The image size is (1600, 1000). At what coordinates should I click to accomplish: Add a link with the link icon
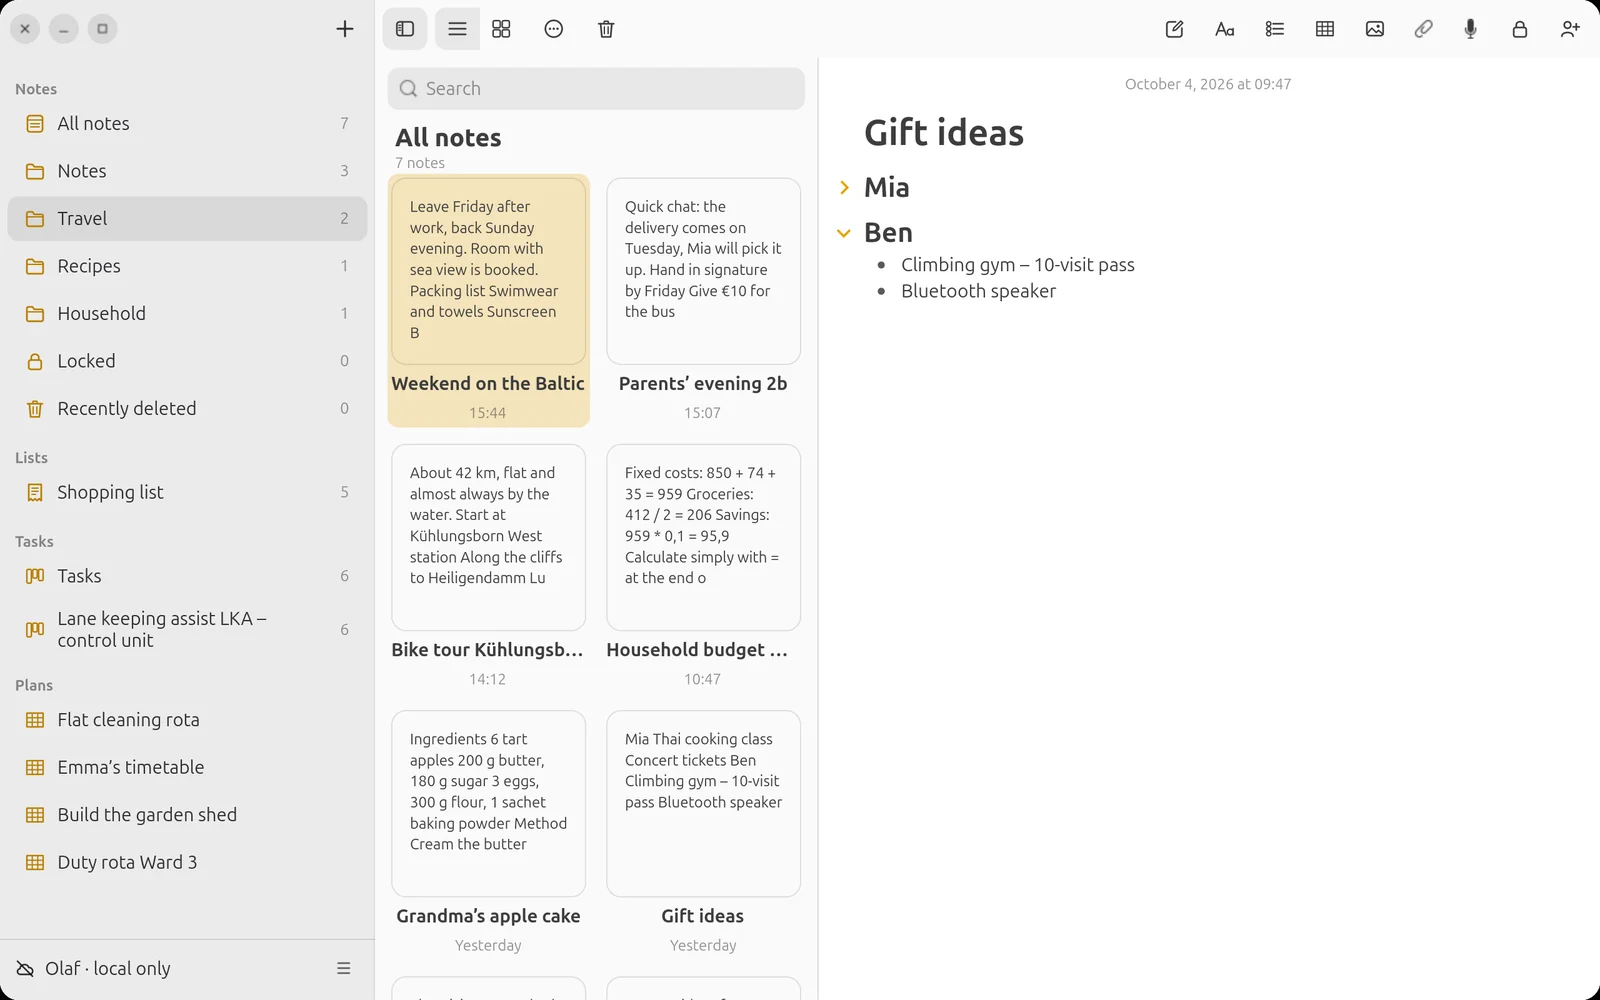[x=1423, y=29]
